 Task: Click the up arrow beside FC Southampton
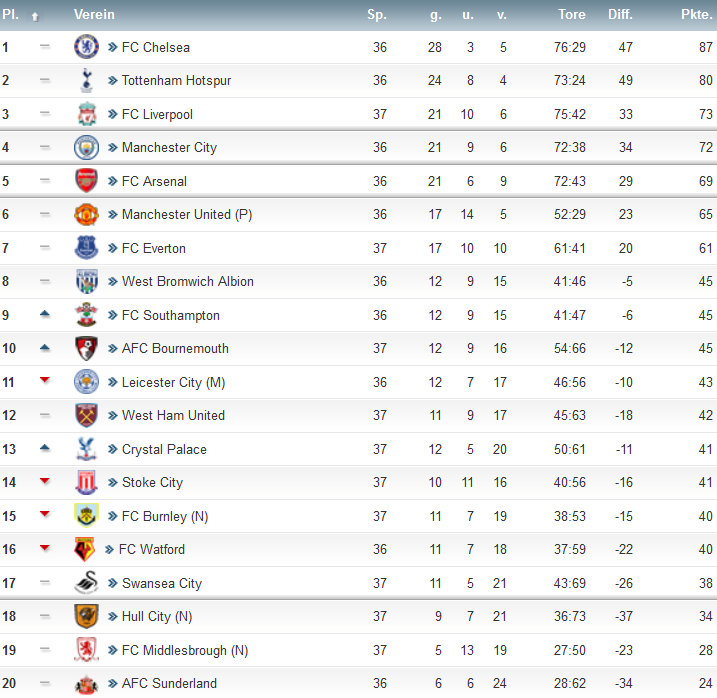click(x=44, y=314)
